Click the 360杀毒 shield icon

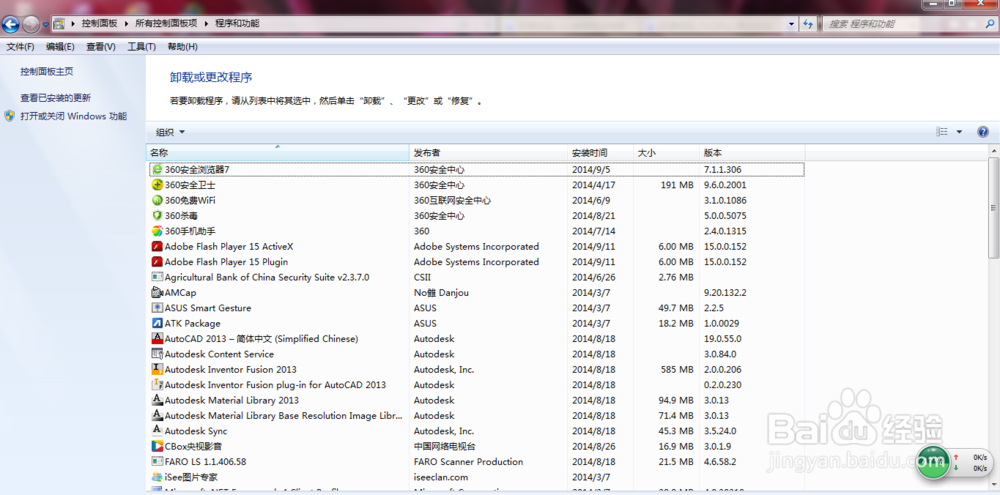(157, 216)
